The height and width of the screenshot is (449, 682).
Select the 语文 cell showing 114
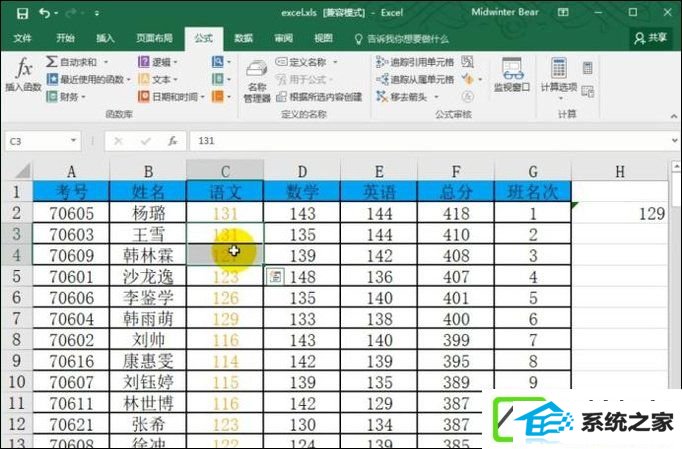[x=225, y=361]
